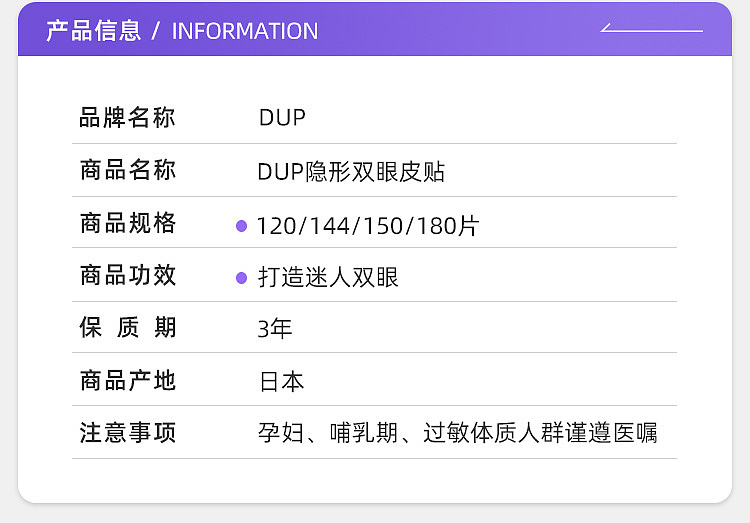The image size is (750, 523).
Task: Click the purple bullet beside '打造迷人双眼'
Action: (x=242, y=278)
